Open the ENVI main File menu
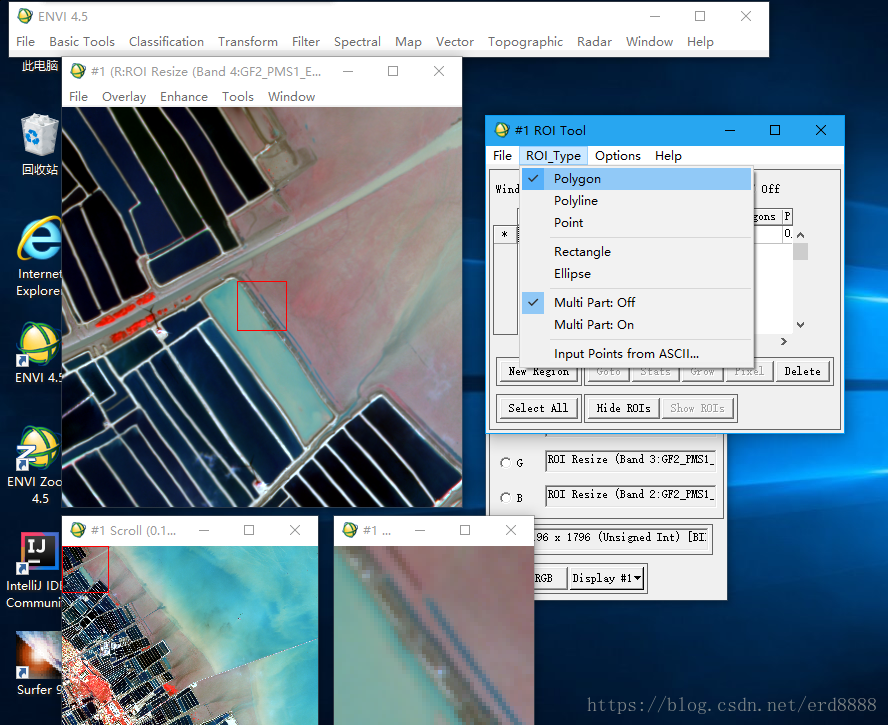Viewport: 888px width, 725px height. point(25,42)
